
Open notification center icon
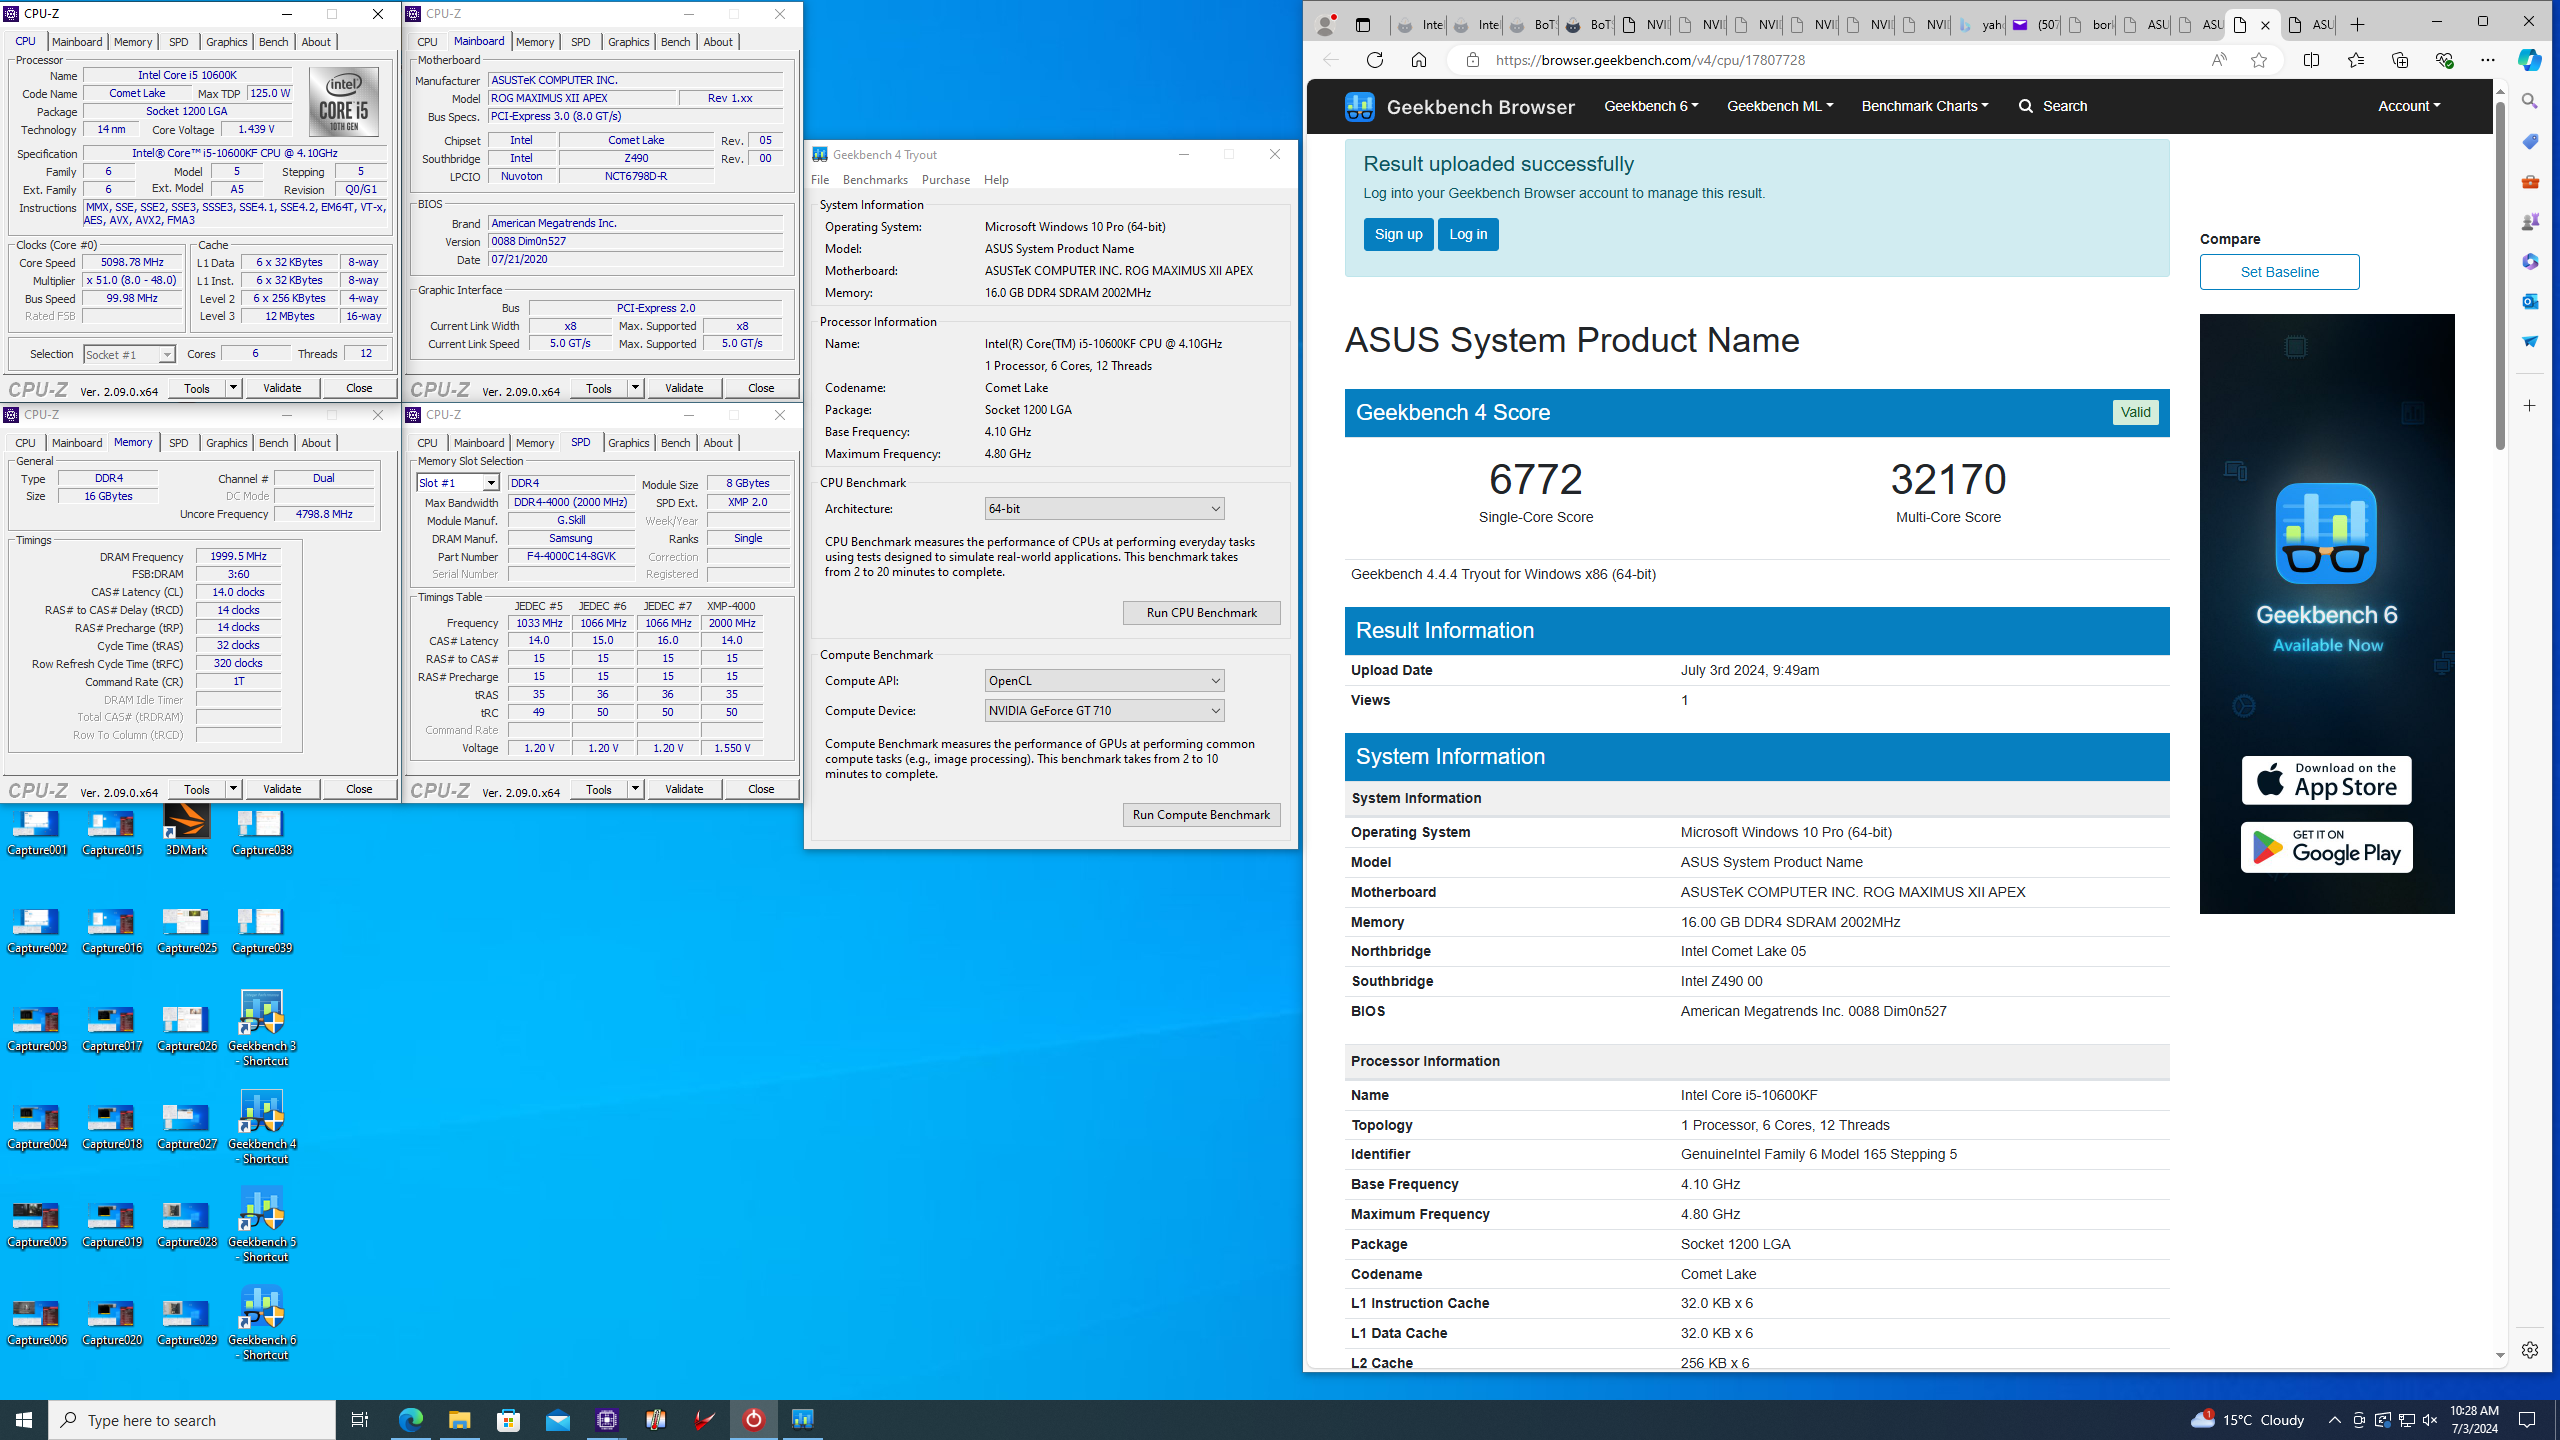[2527, 1420]
